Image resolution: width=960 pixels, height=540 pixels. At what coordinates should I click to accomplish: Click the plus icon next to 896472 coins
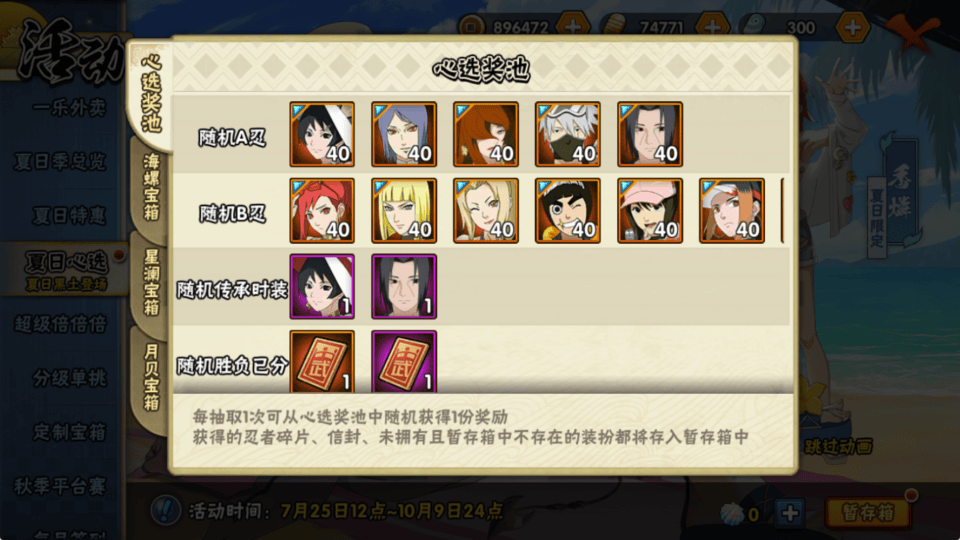[573, 27]
